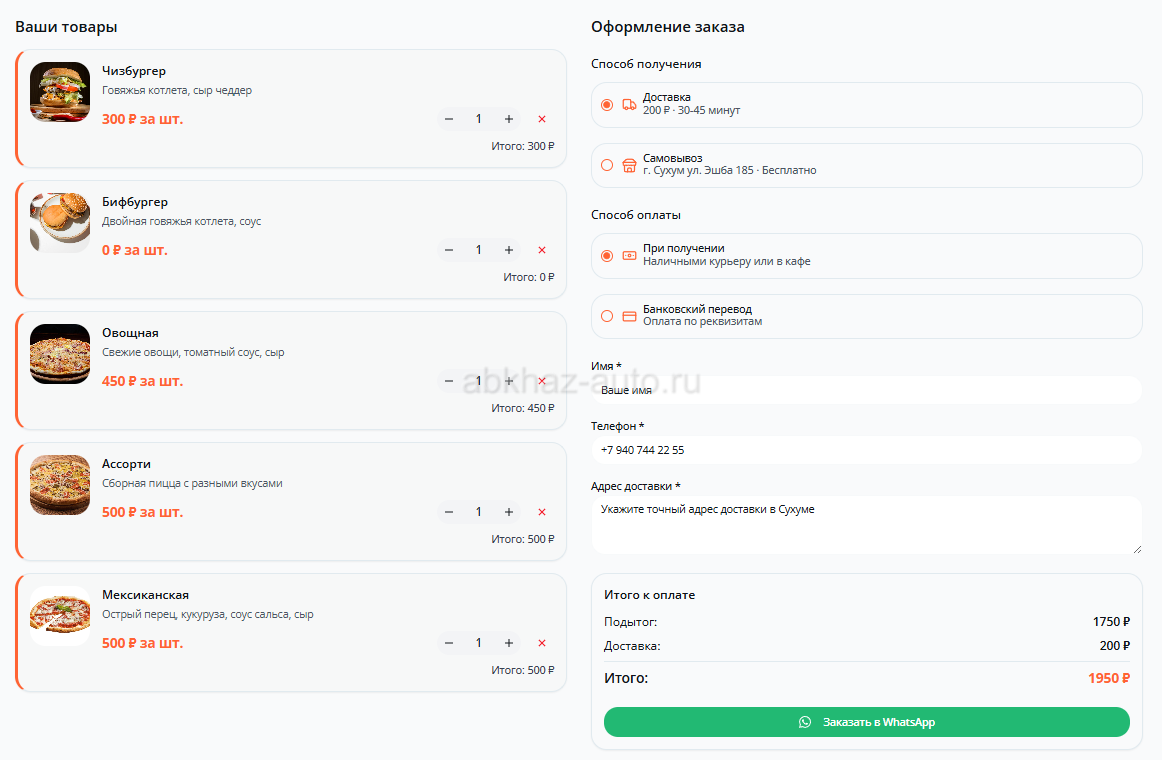This screenshot has height=760, width=1162.
Task: Click plus icon for Мексиканская pizza
Action: click(x=509, y=643)
